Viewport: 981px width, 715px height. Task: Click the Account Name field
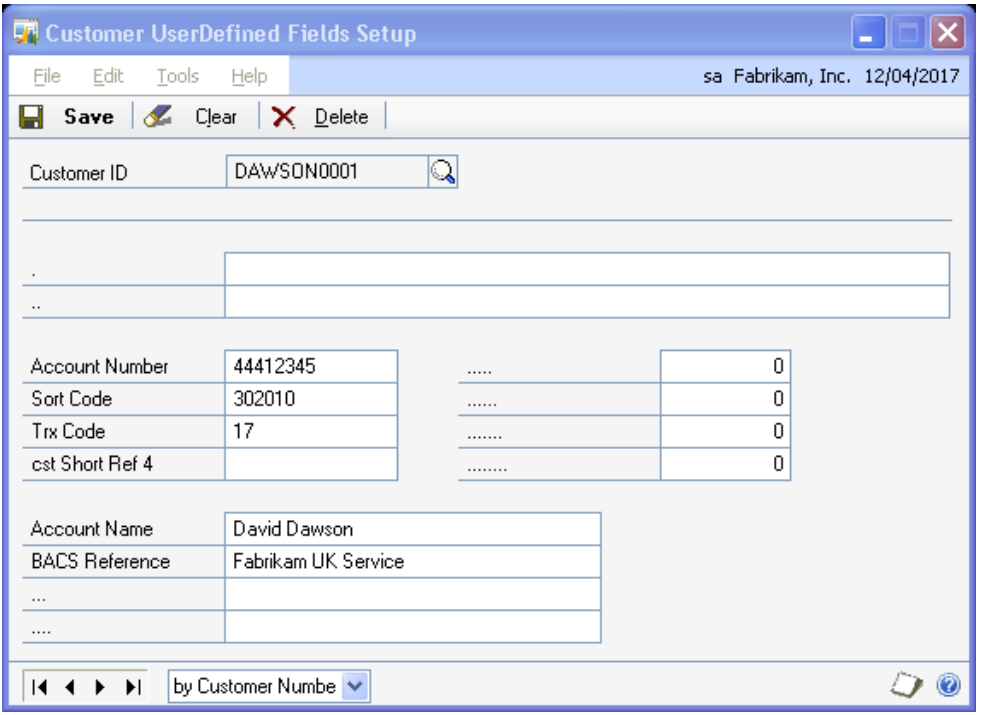(x=412, y=529)
